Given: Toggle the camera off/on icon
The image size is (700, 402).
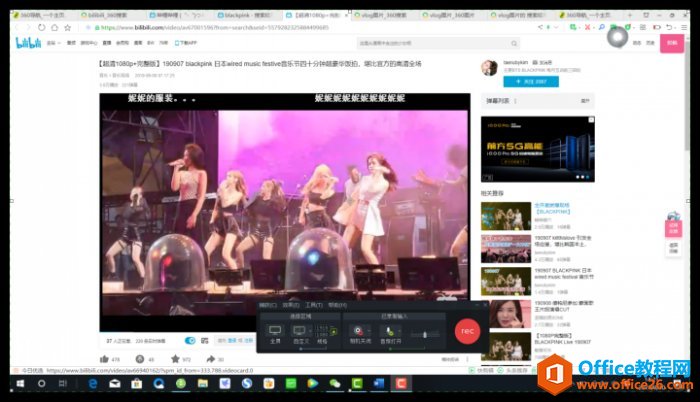Looking at the screenshot, I should coord(358,330).
